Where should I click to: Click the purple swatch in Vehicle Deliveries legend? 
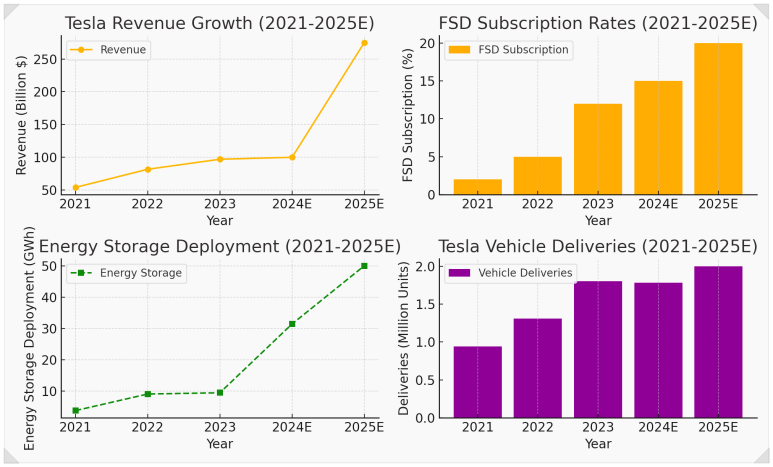pos(459,273)
